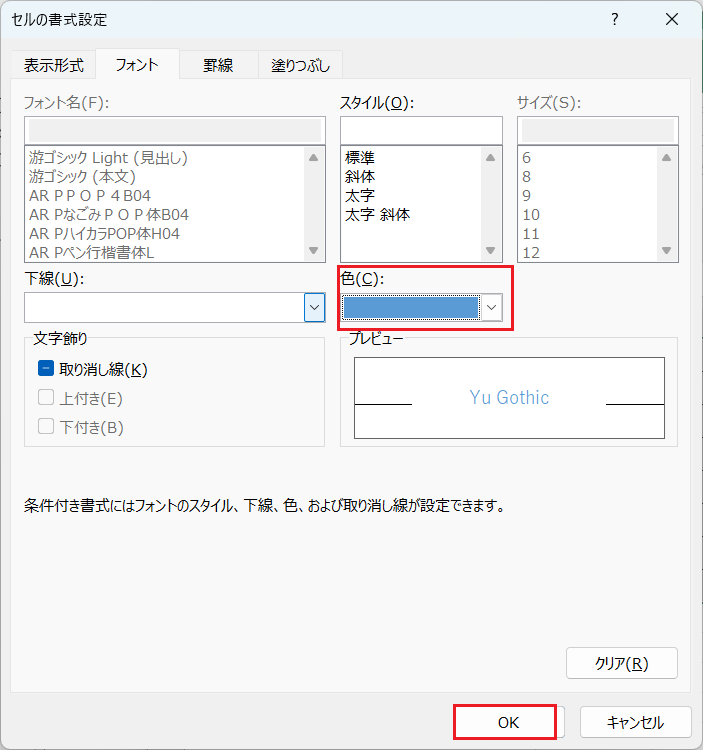Open the 塗りつぶし tab
The height and width of the screenshot is (750, 703).
[300, 65]
